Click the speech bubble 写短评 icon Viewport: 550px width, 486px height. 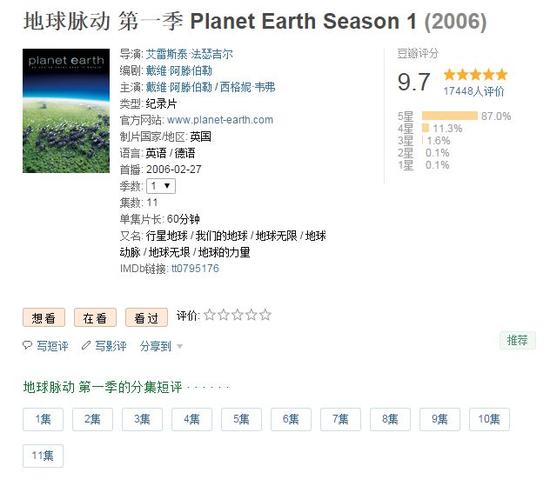click(27, 345)
